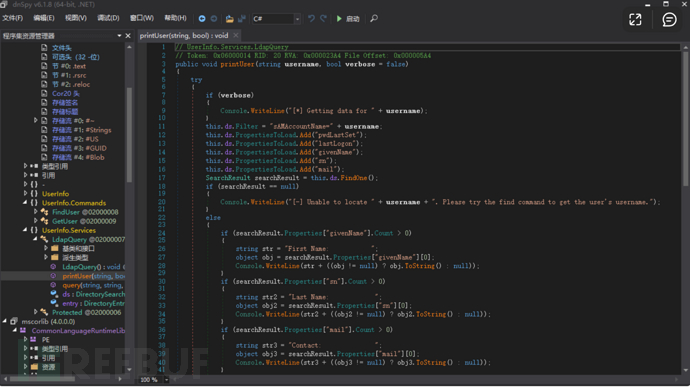Click the 启动 start button label

click(353, 19)
